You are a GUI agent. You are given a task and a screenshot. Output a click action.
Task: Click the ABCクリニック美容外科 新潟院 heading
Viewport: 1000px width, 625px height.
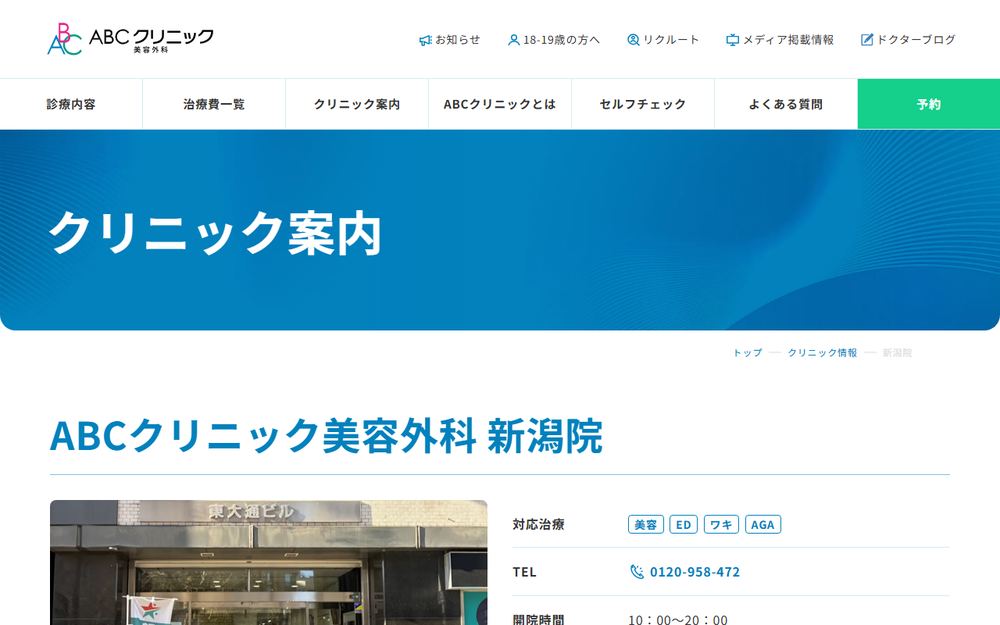(x=326, y=437)
